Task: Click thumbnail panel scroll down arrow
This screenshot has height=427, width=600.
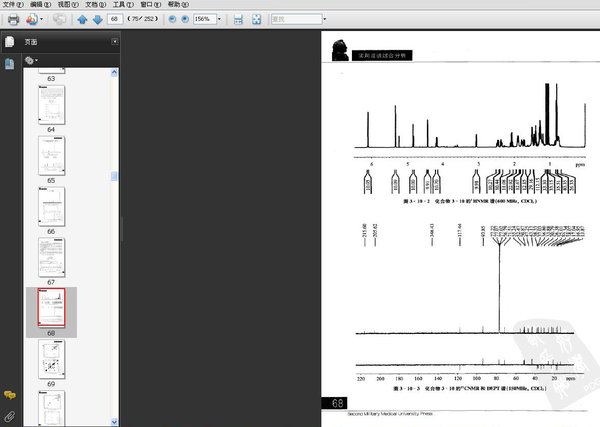Action: (x=114, y=422)
